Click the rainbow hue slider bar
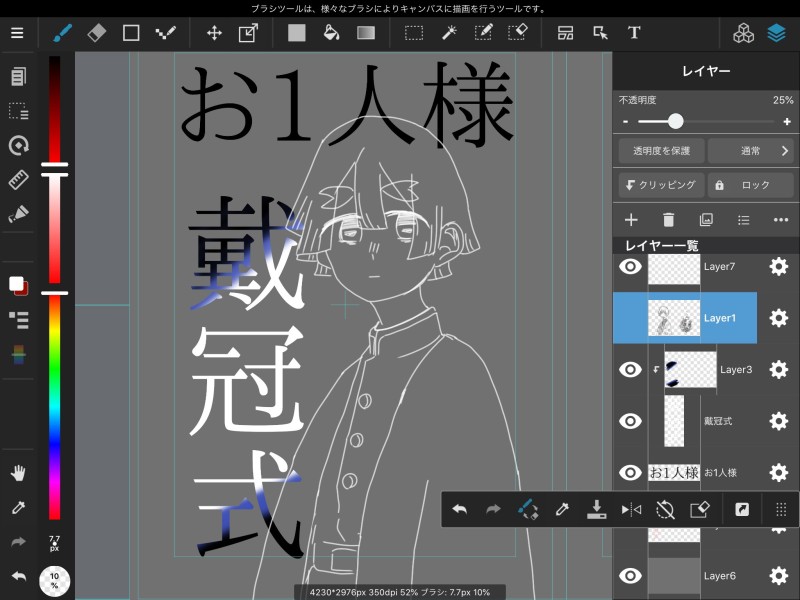 (x=55, y=407)
